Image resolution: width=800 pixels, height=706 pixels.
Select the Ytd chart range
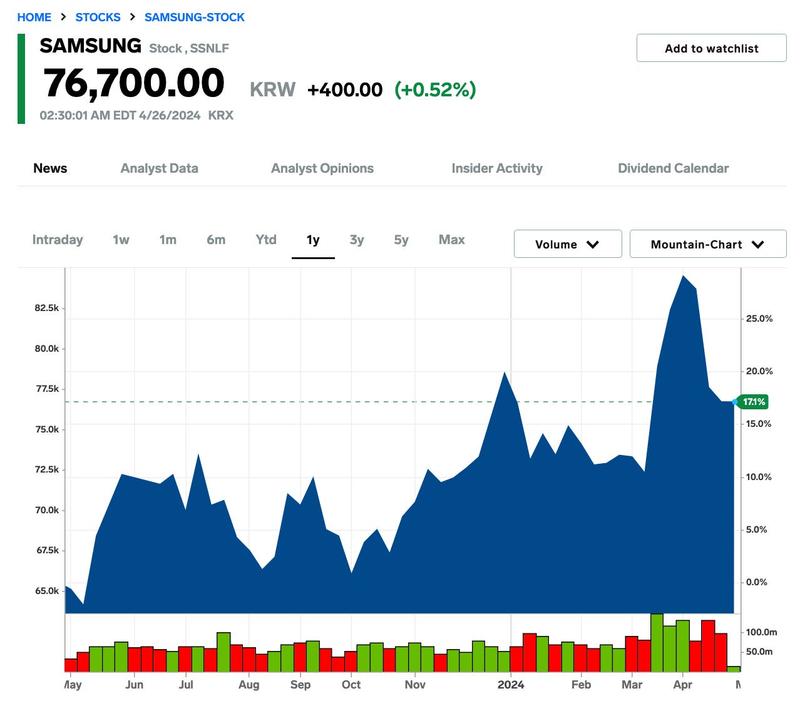(266, 240)
